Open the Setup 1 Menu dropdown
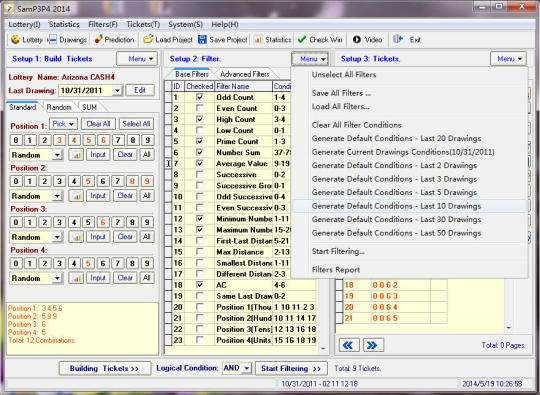This screenshot has width=540, height=395. (x=137, y=59)
